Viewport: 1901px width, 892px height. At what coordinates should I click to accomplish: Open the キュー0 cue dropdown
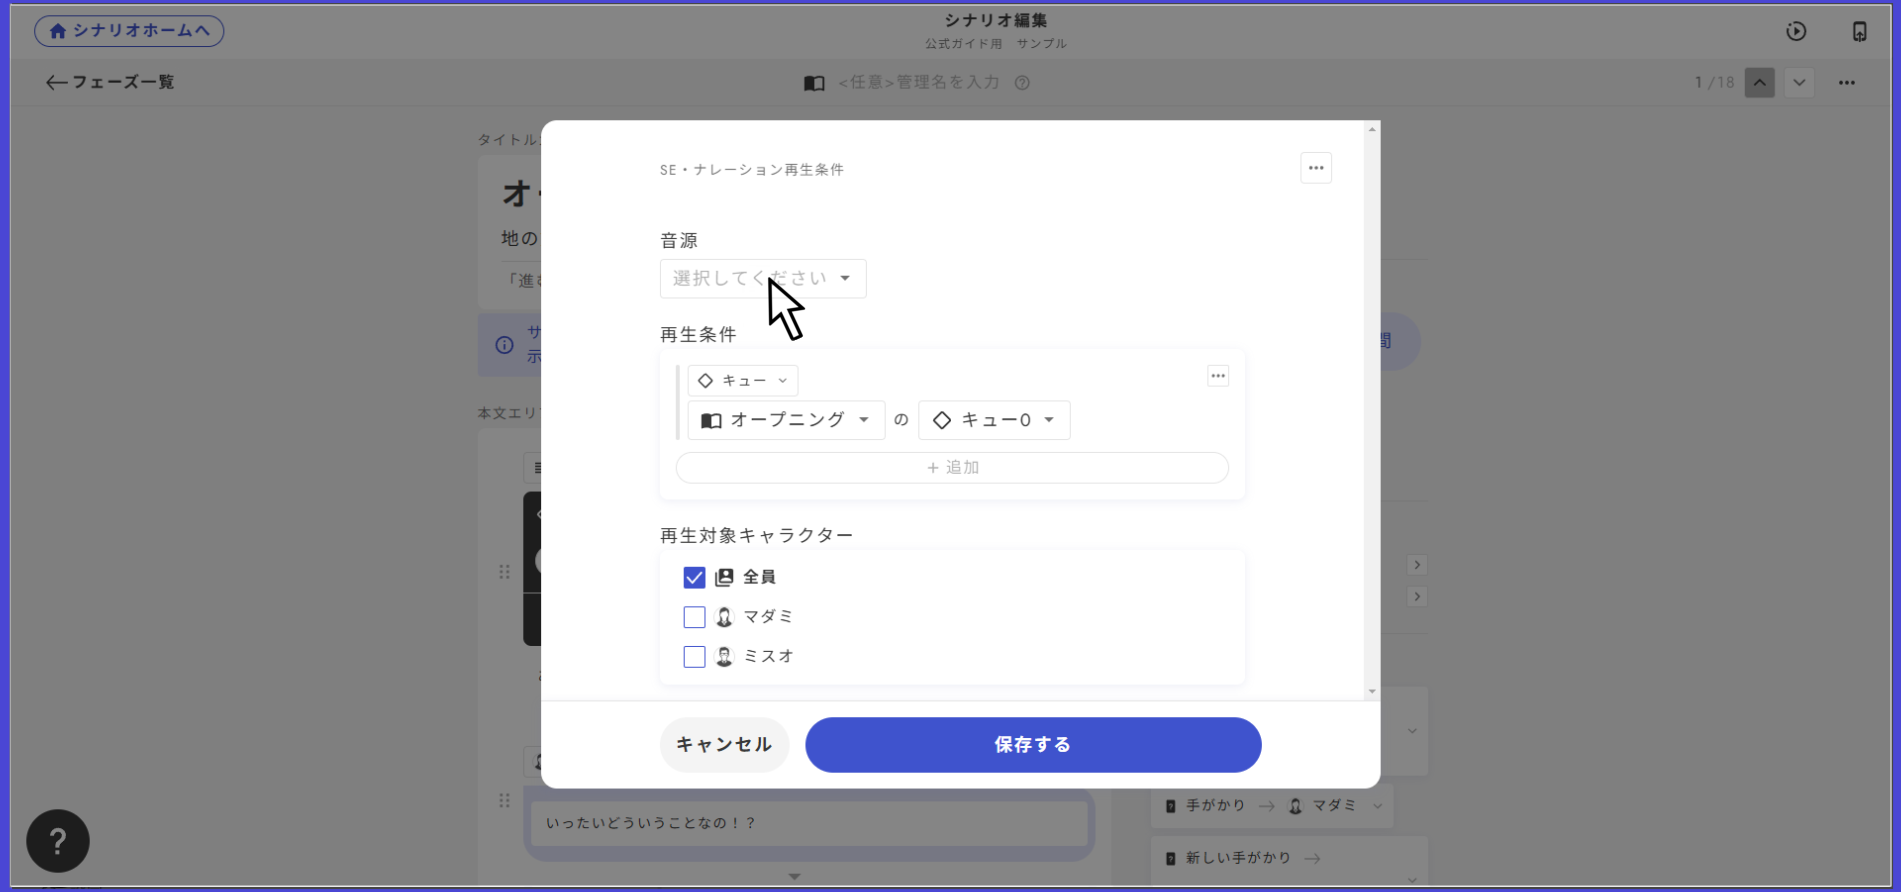[x=994, y=420]
